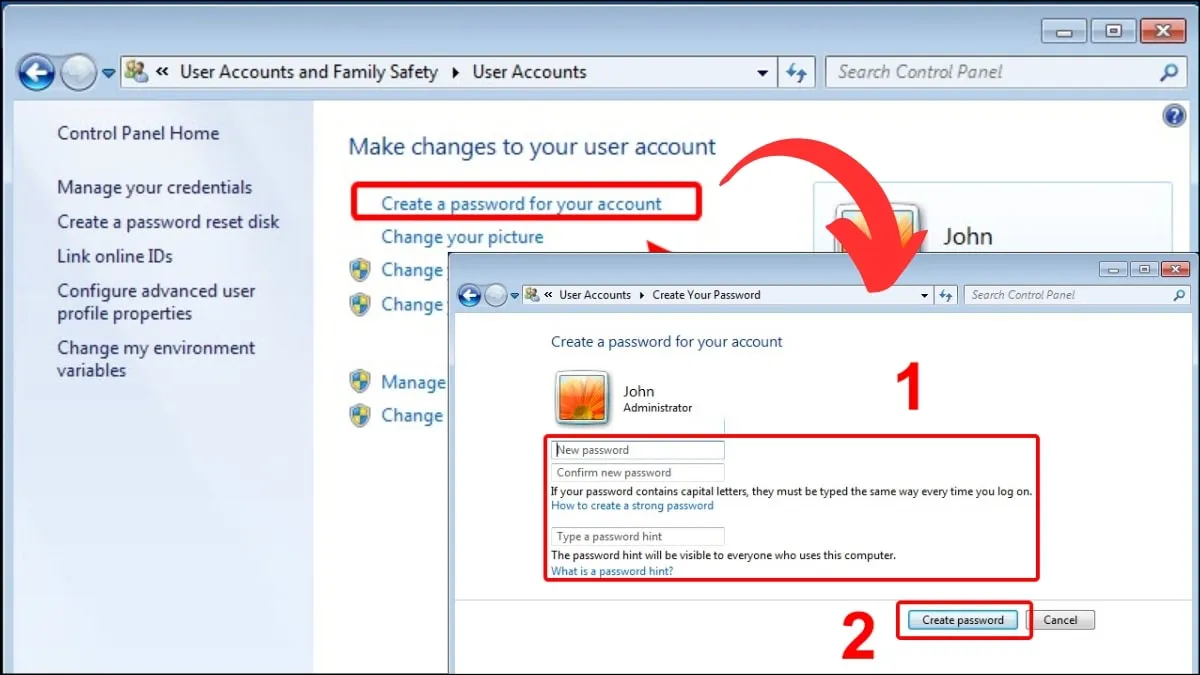Viewport: 1200px width, 675px height.
Task: Click the User Accounts icon in the address bar
Action: 135,71
